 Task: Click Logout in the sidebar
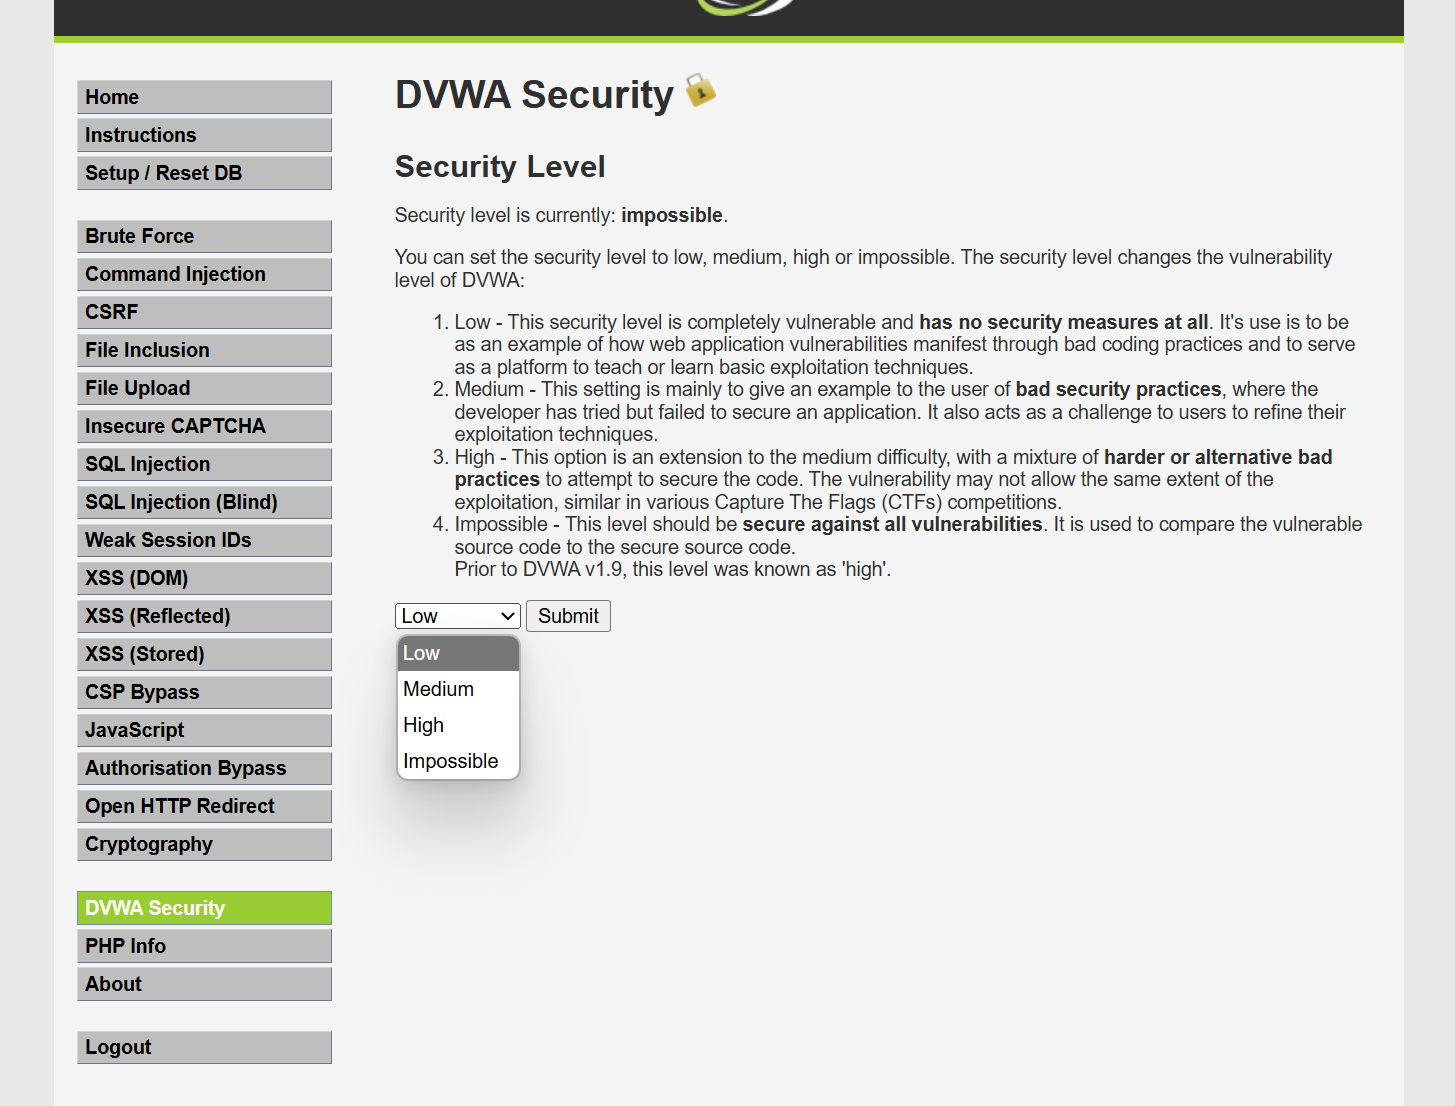(x=204, y=1047)
